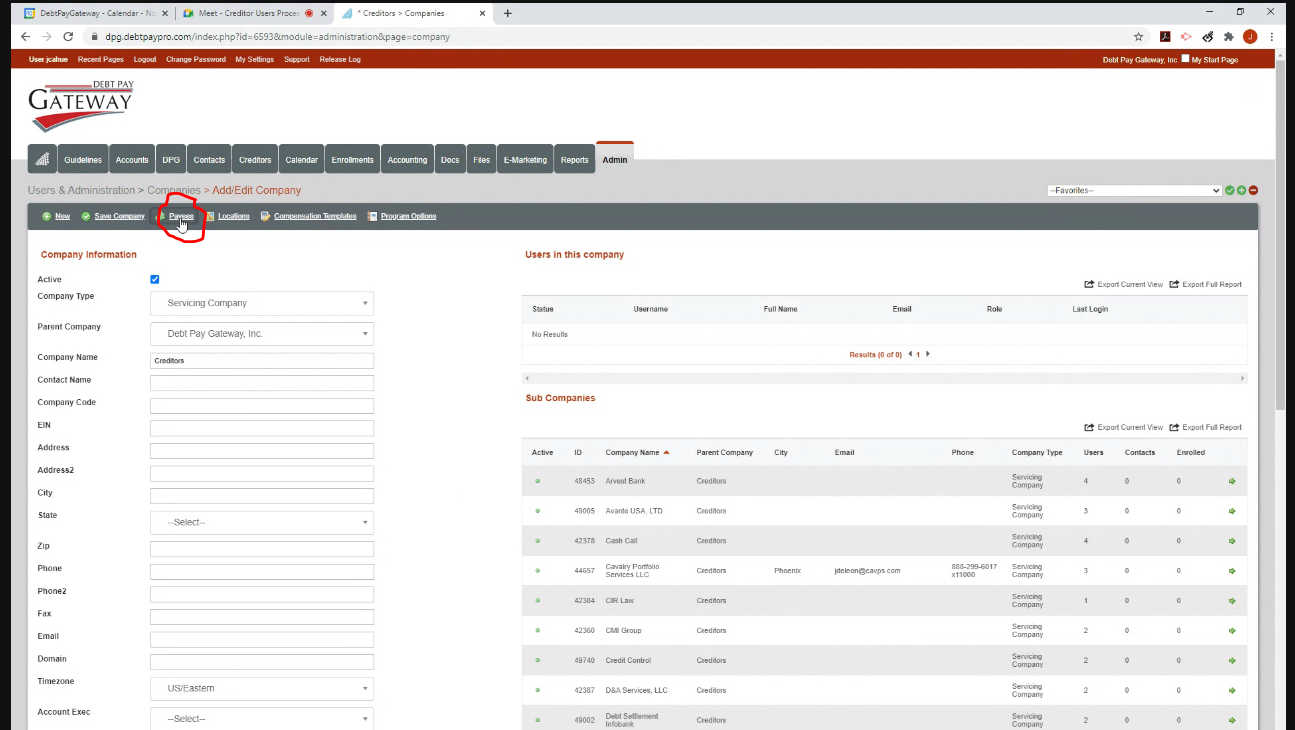Click the Program Options icon
This screenshot has width=1295, height=730.
click(x=372, y=216)
